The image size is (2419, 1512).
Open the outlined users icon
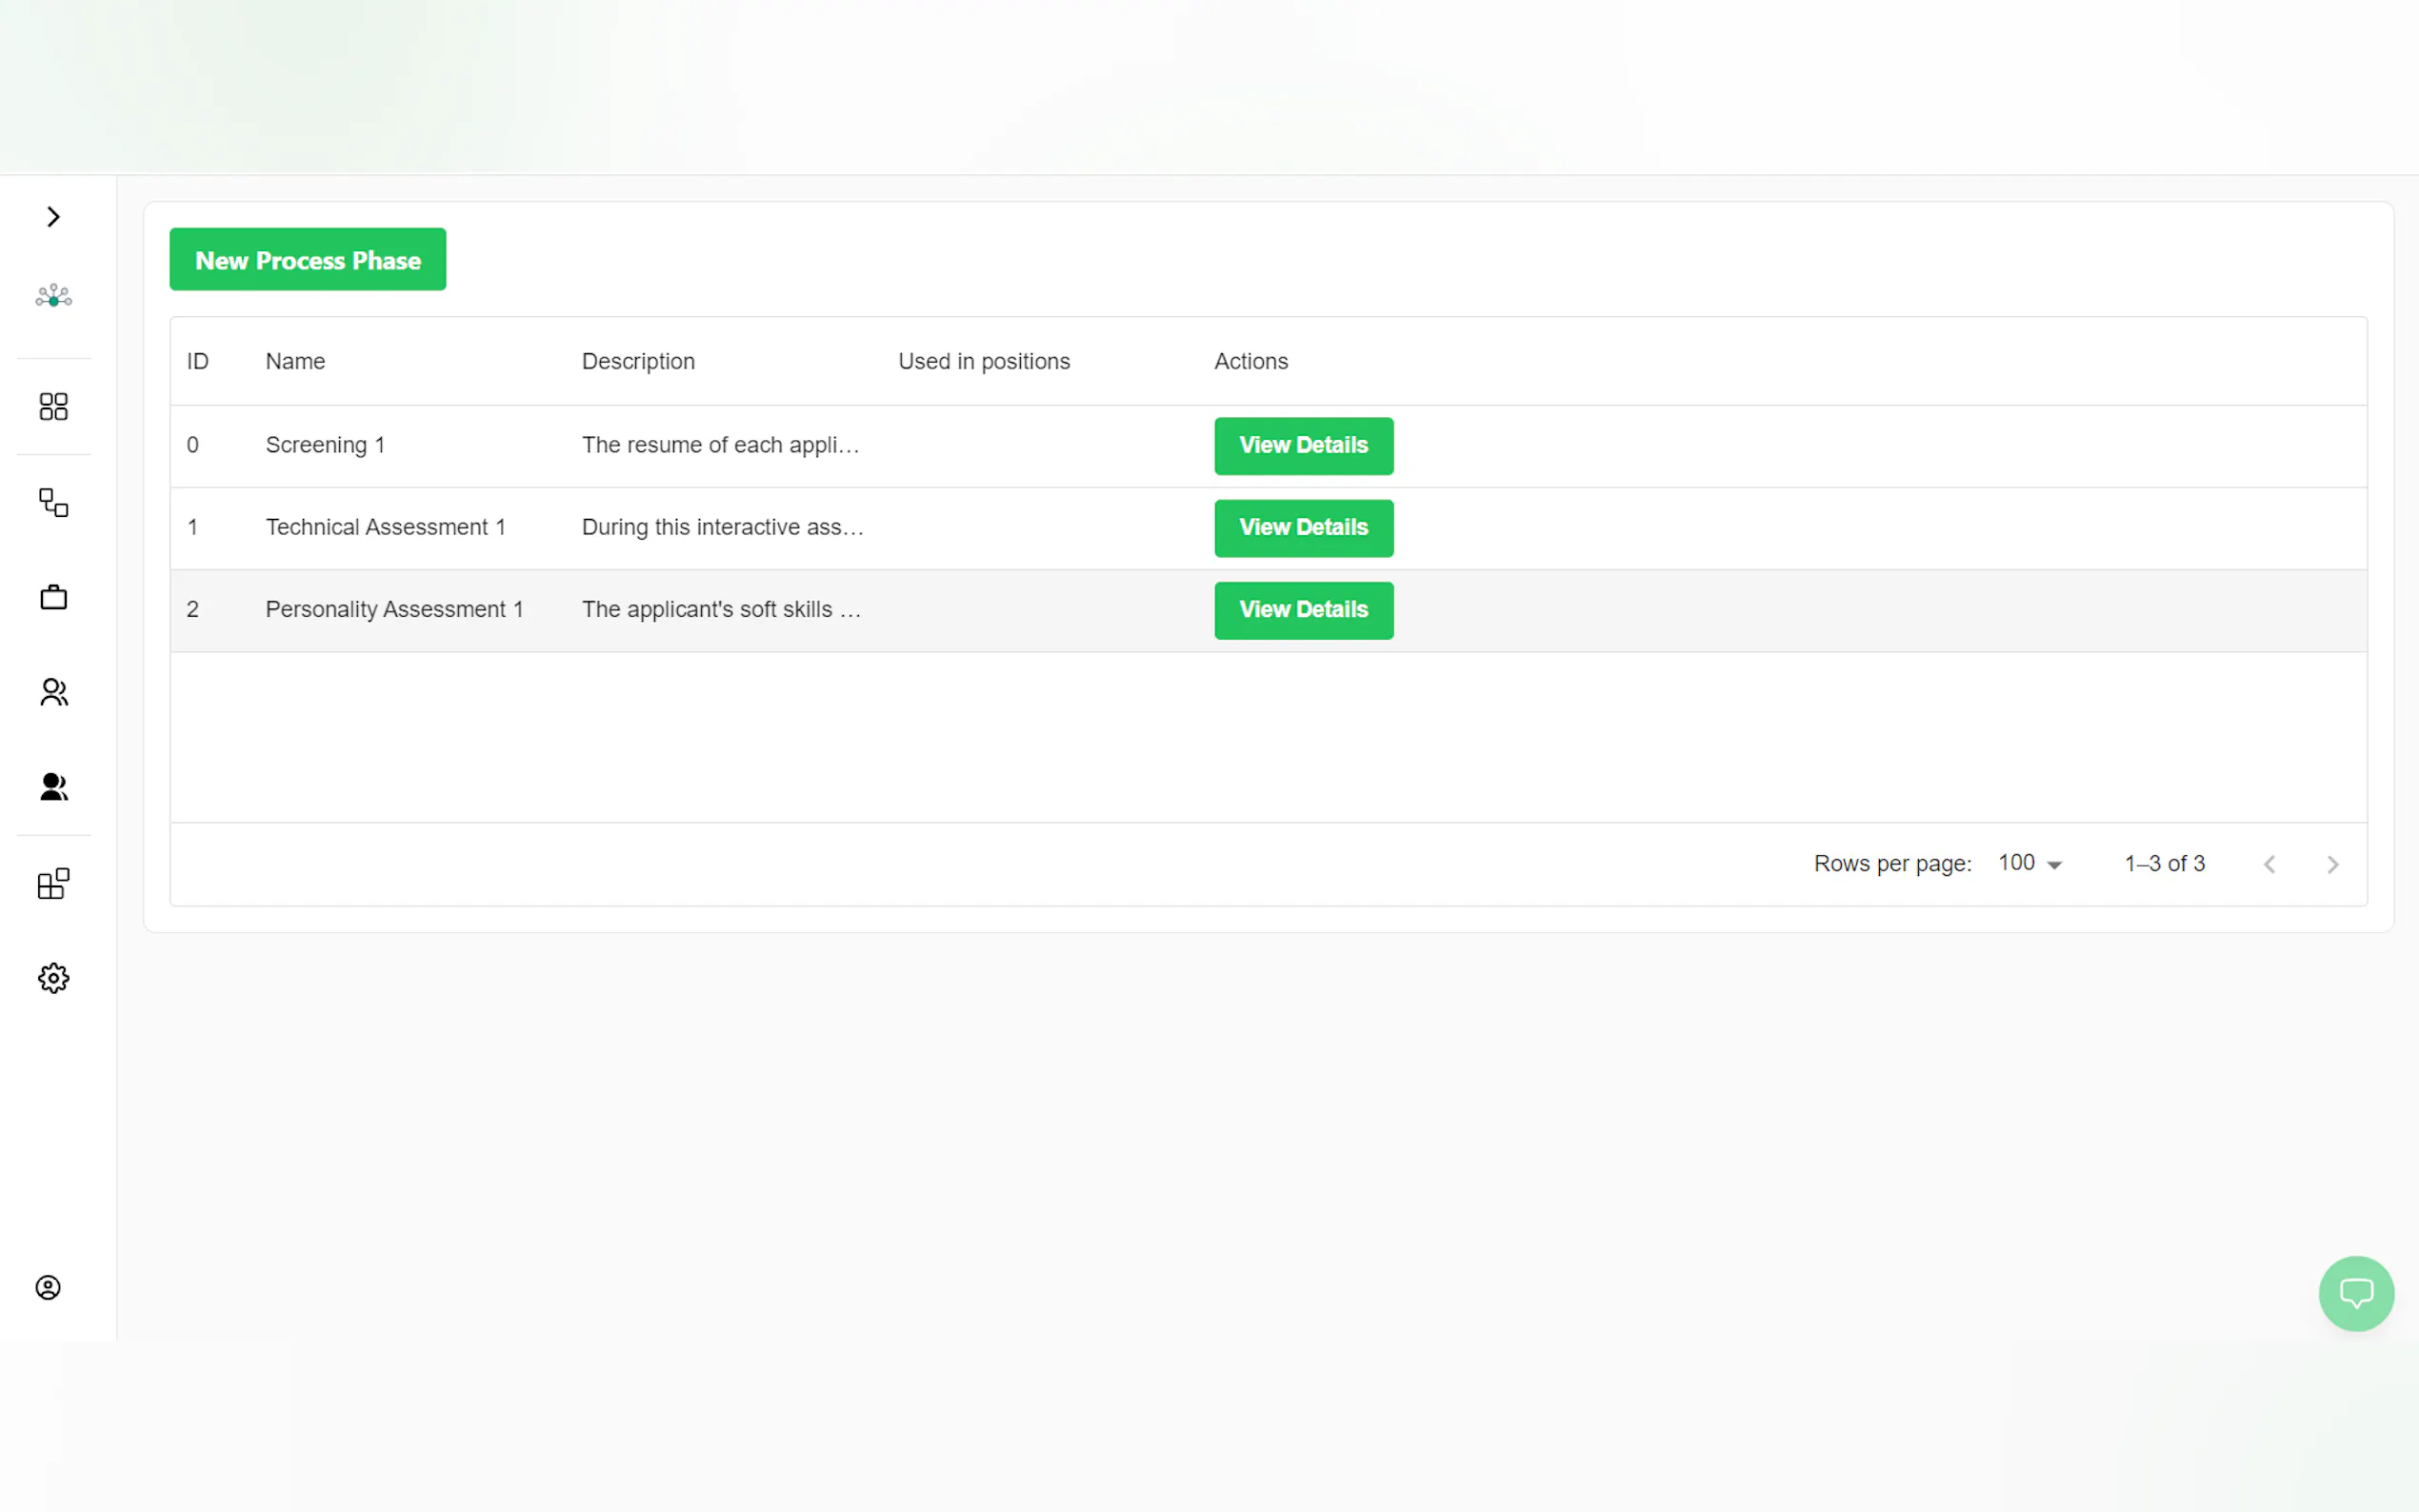[x=53, y=692]
